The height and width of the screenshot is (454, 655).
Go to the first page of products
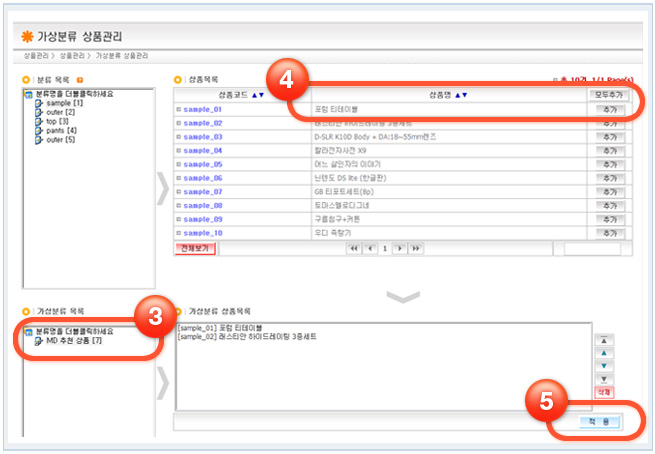click(x=353, y=248)
